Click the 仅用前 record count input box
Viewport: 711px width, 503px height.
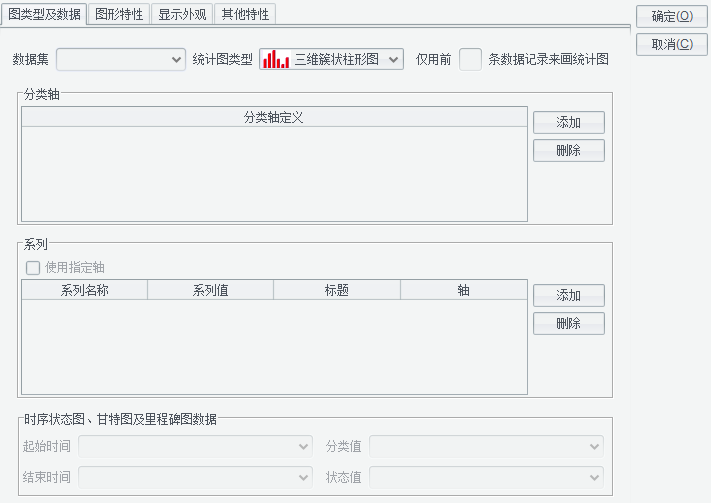pyautogui.click(x=470, y=59)
